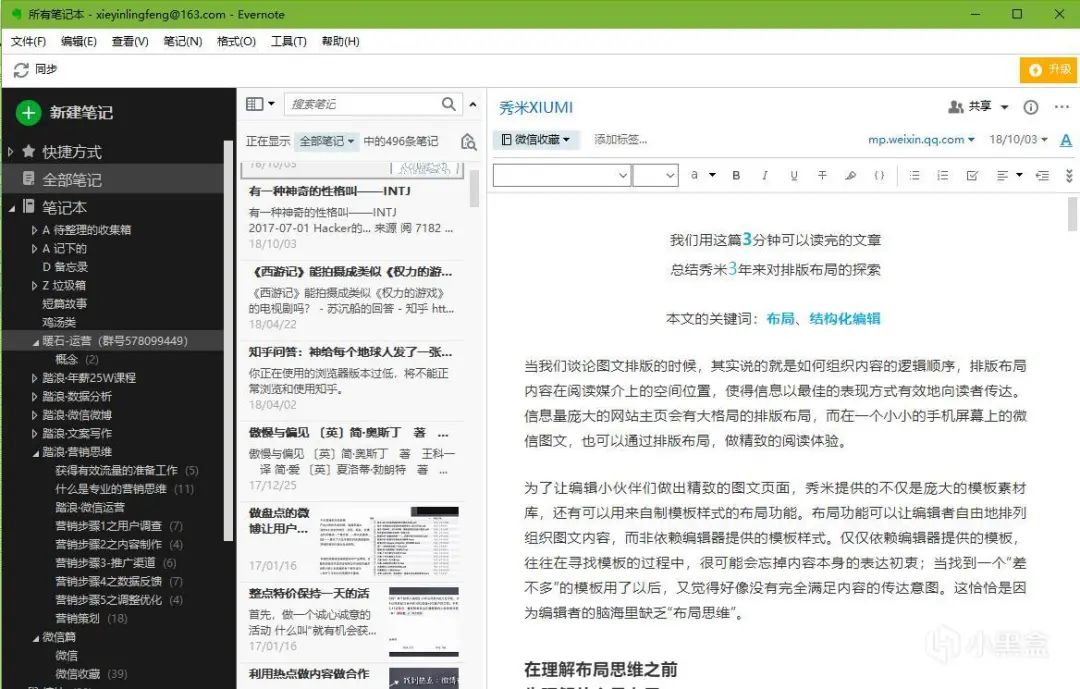Click the note list vertical scrollbar

point(474,188)
